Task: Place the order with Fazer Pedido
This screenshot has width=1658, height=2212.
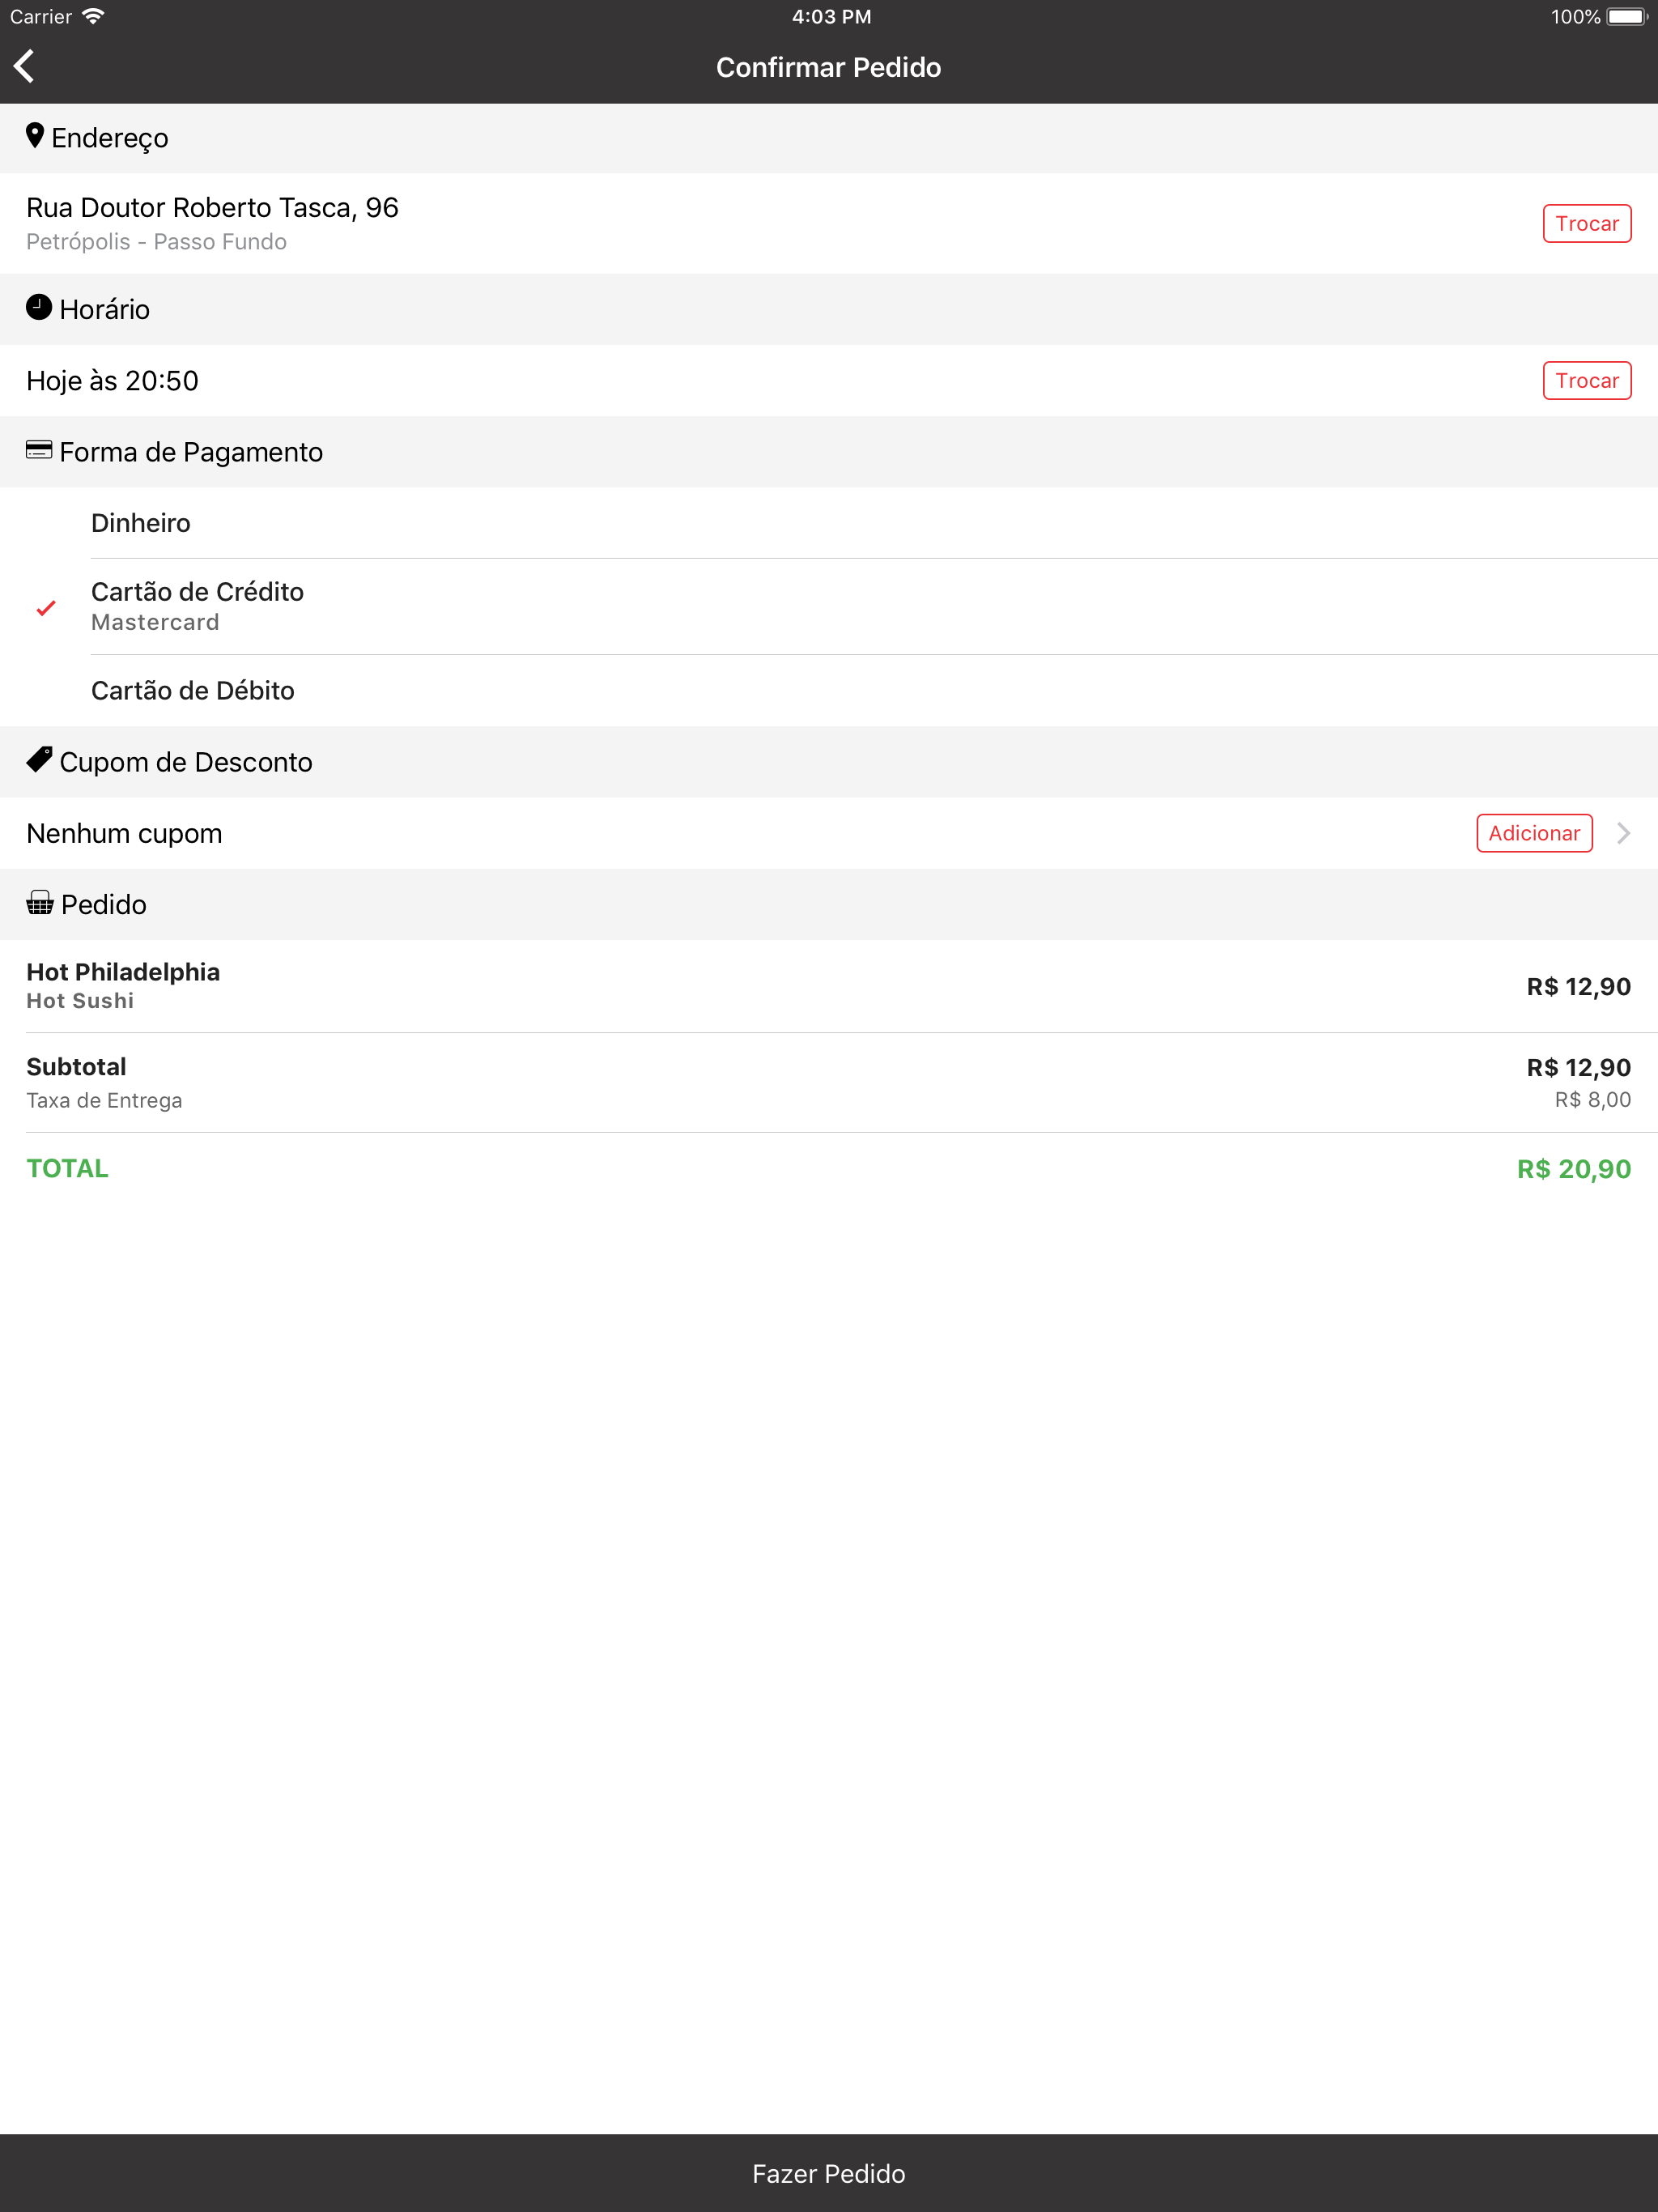Action: [x=829, y=2173]
